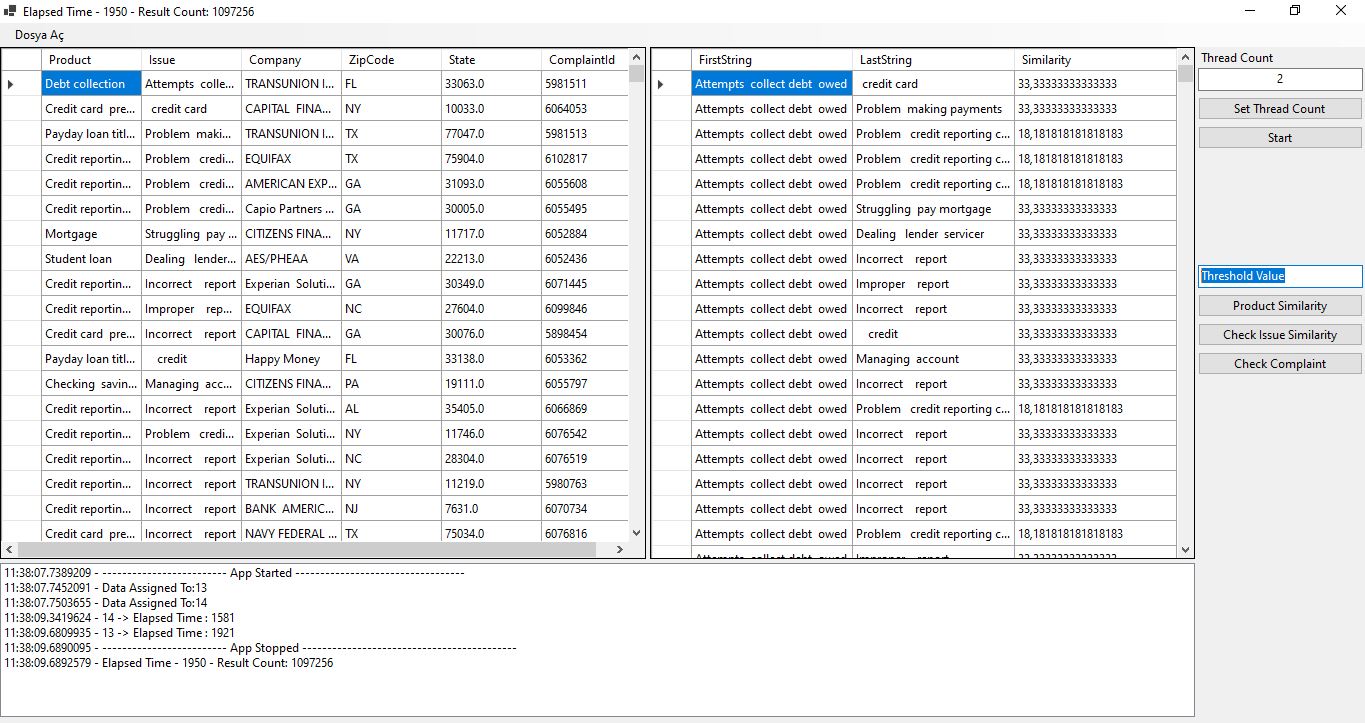Click the Check Issue Similarity button
The width and height of the screenshot is (1365, 723).
(x=1279, y=334)
